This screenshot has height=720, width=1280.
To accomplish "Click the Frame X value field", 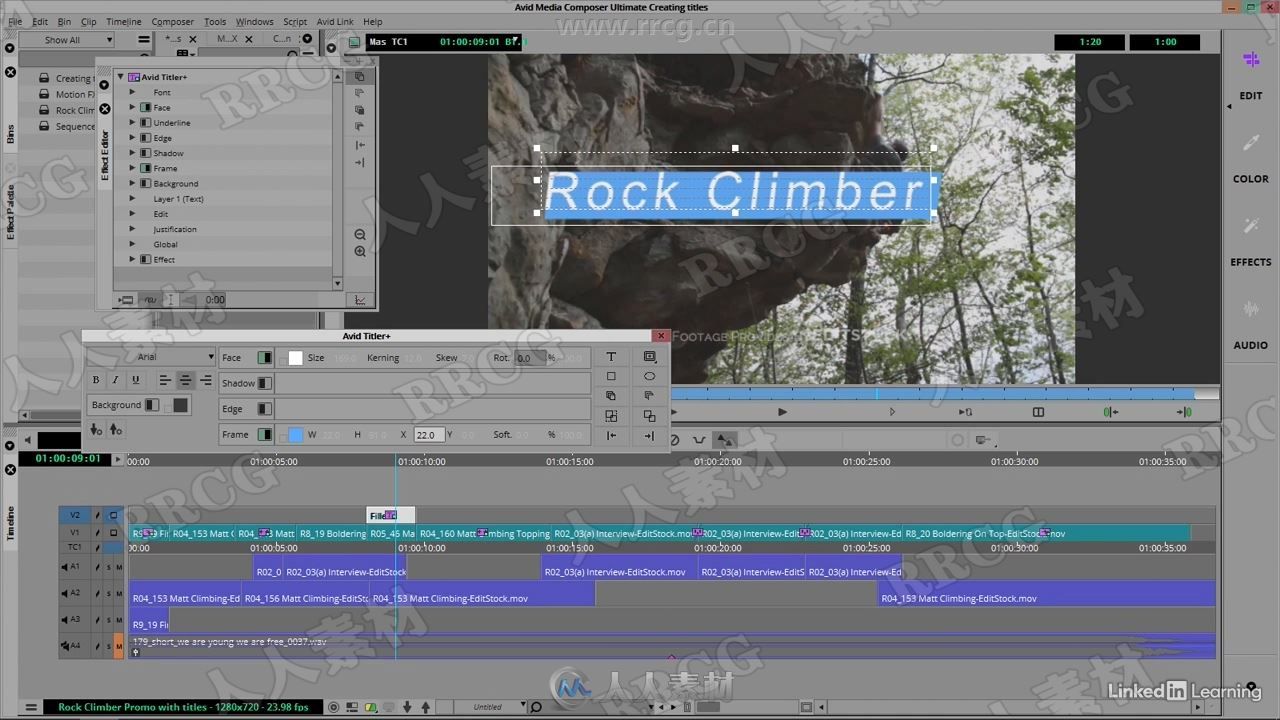I will [428, 435].
